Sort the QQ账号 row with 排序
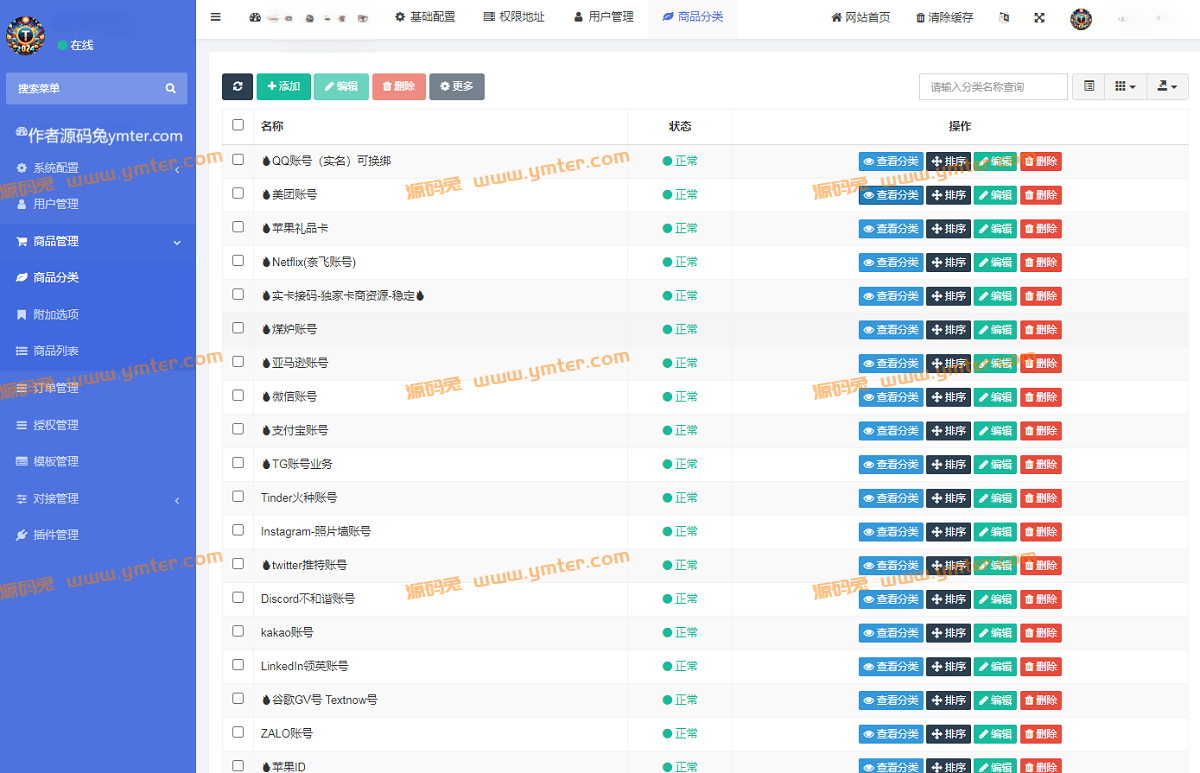The image size is (1200, 773). tap(948, 161)
